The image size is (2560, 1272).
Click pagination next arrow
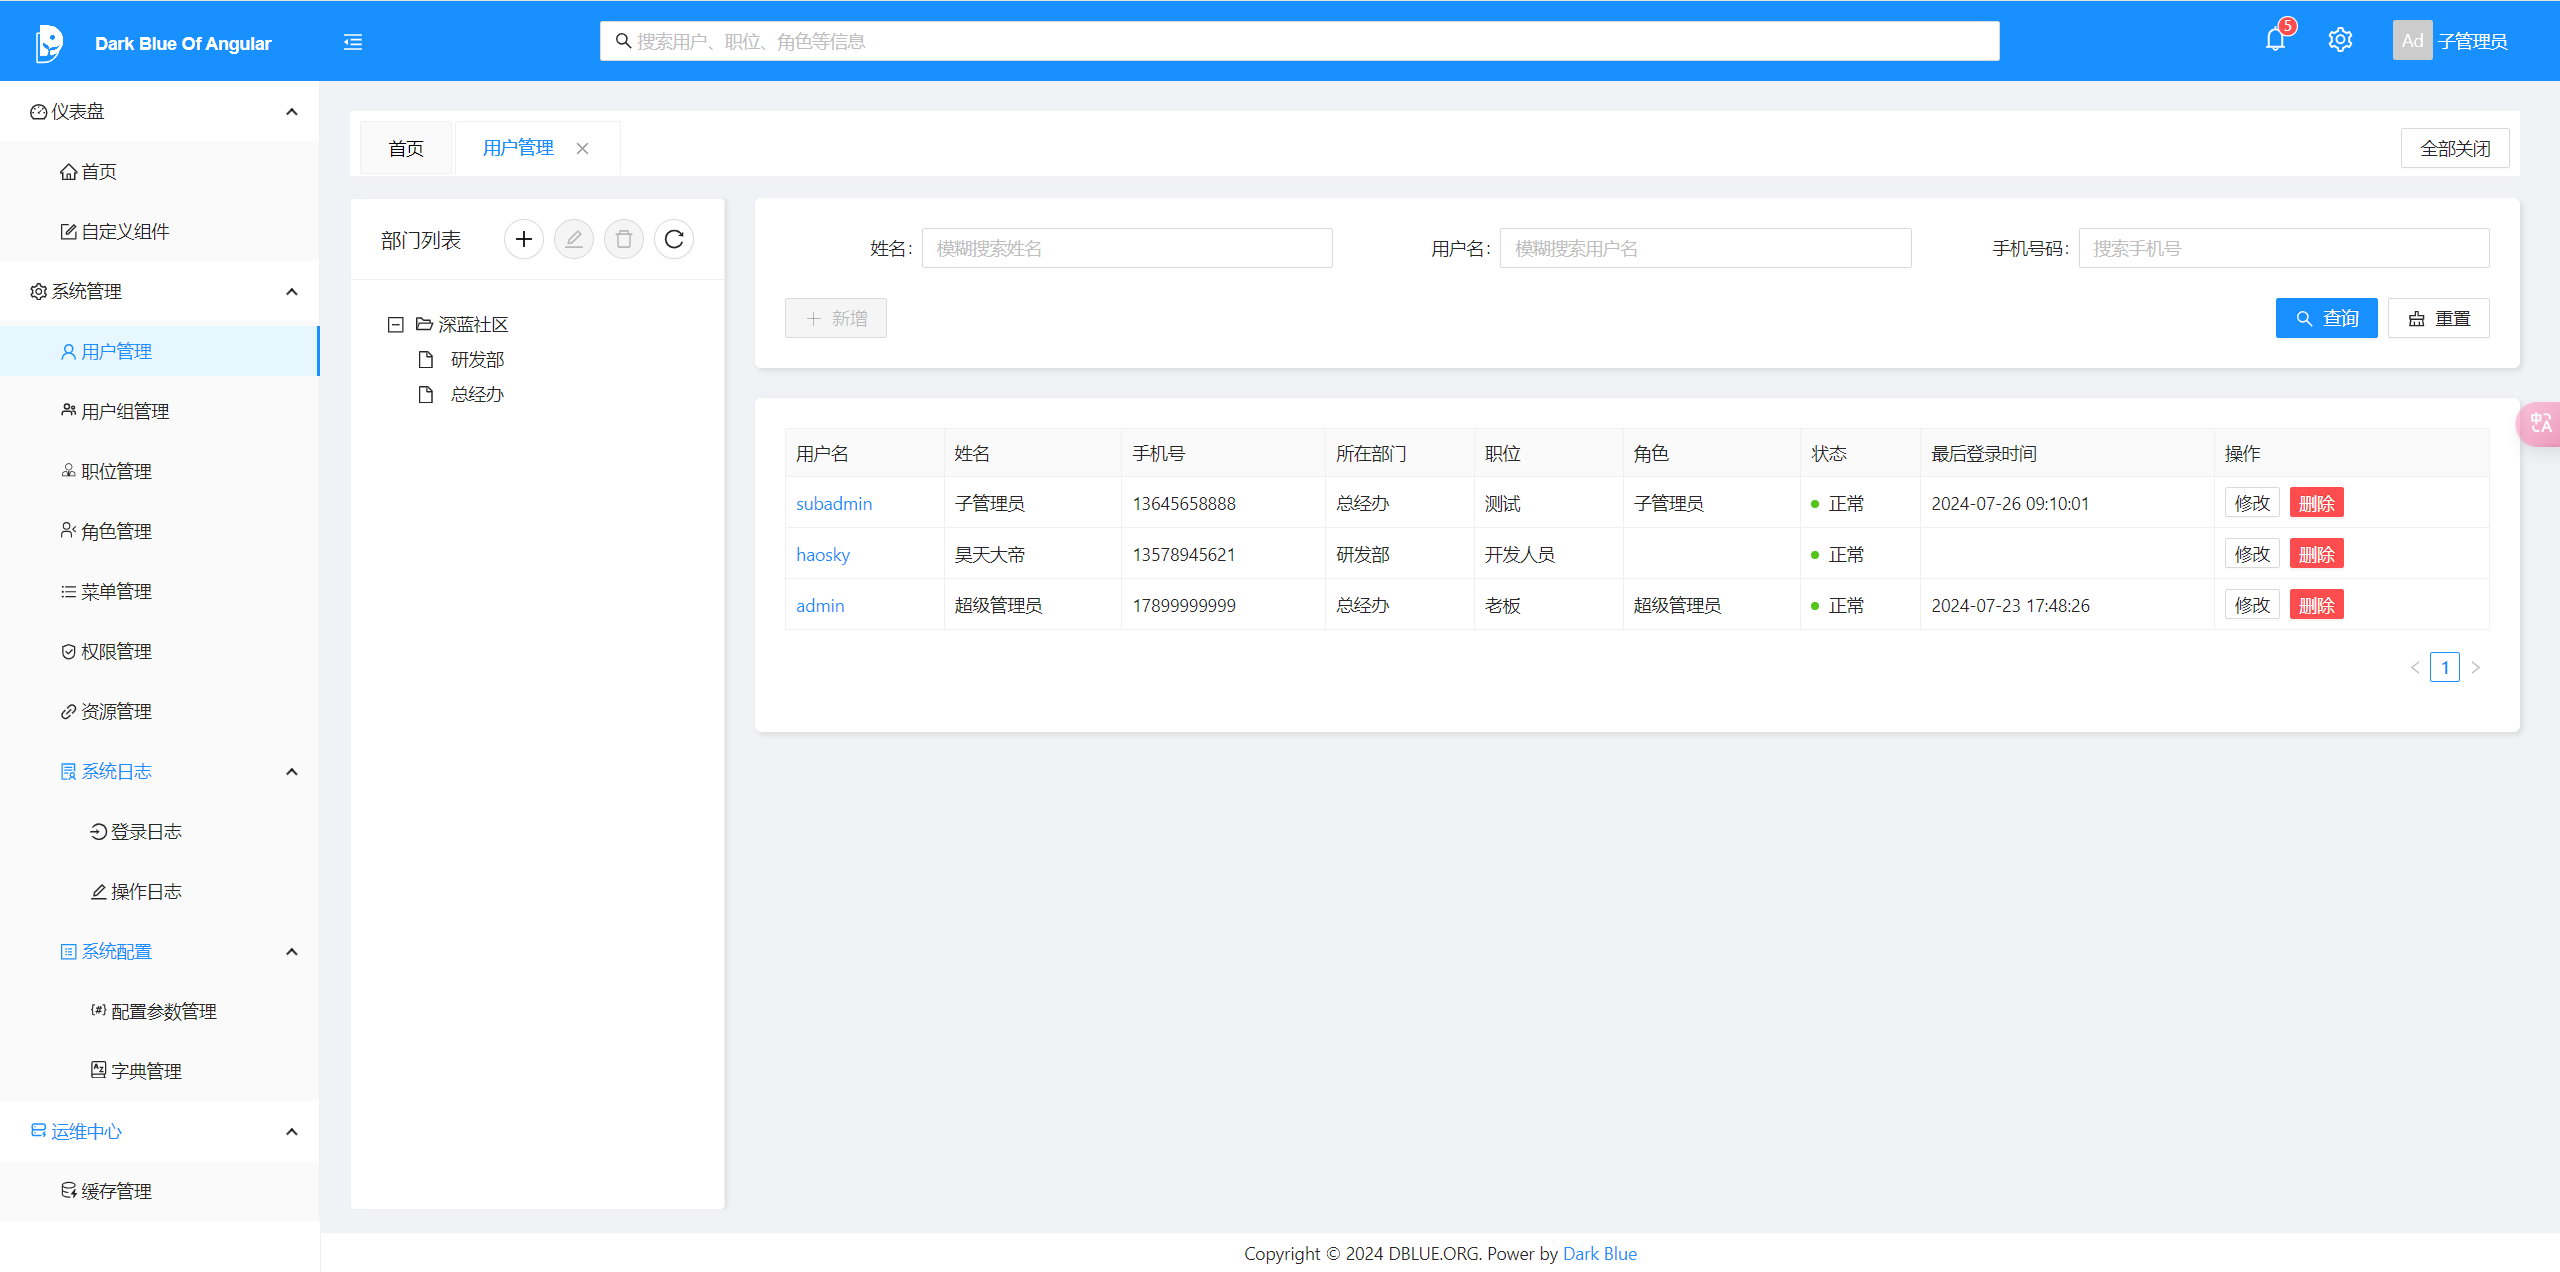pos(2476,667)
